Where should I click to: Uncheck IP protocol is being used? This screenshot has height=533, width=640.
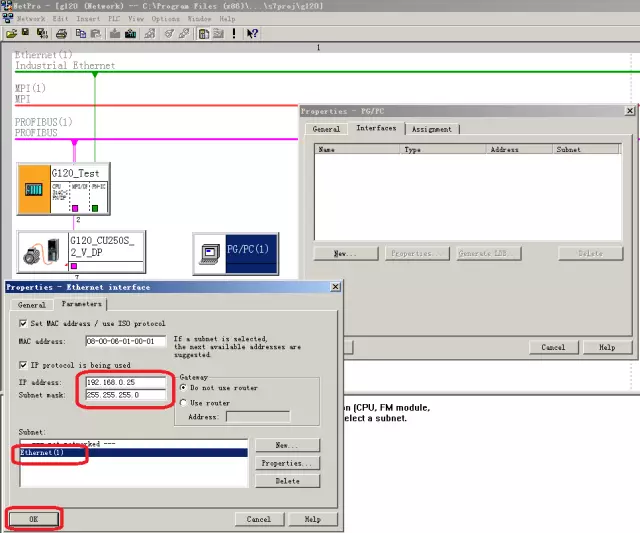[24, 365]
